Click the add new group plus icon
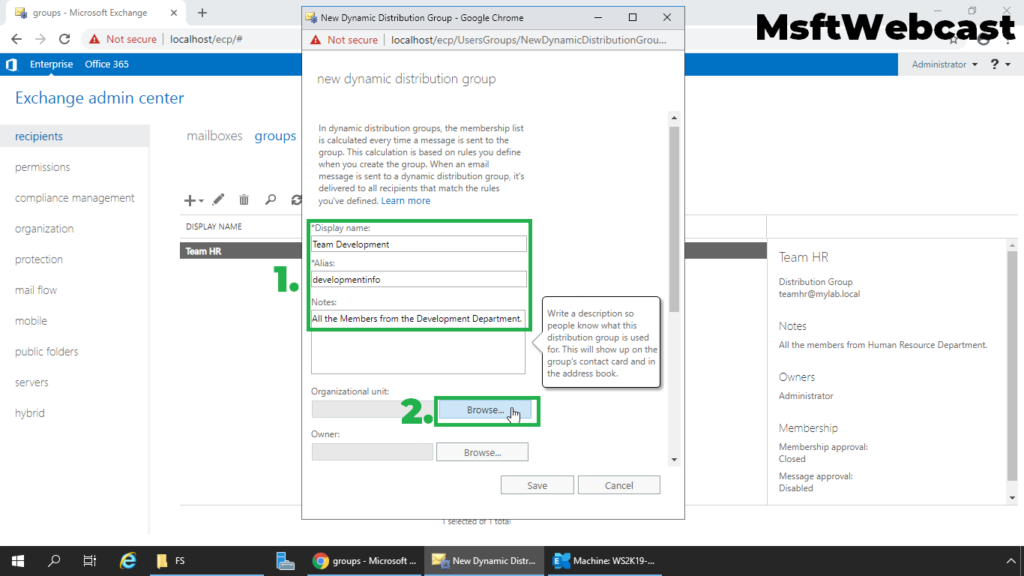 coord(189,200)
